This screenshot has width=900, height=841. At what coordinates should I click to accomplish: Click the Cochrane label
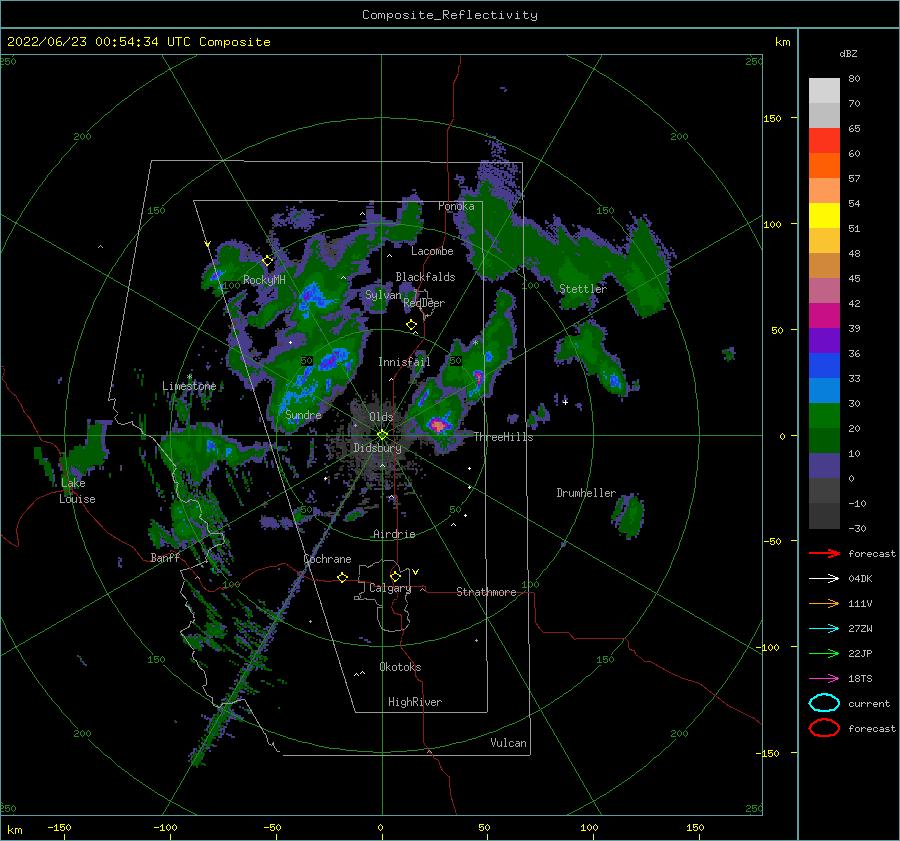(x=327, y=559)
